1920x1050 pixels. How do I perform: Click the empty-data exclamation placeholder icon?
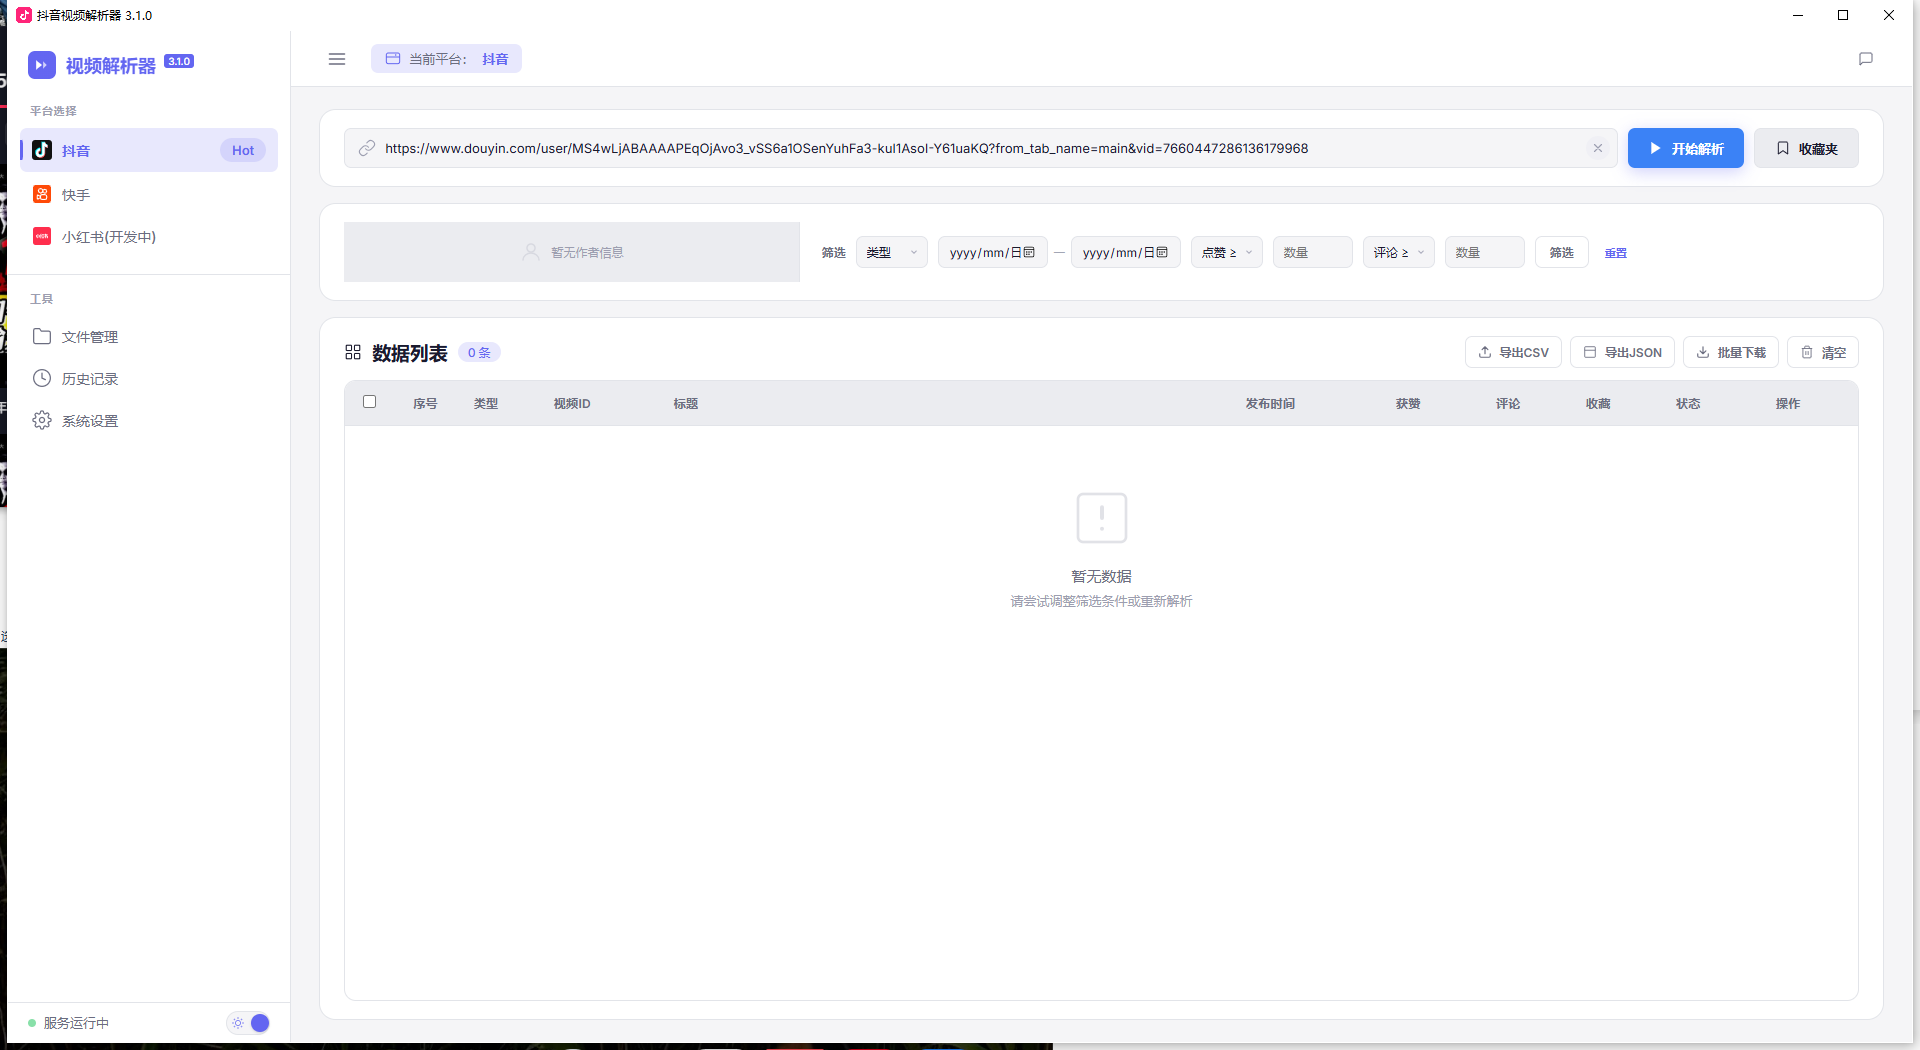coord(1101,517)
